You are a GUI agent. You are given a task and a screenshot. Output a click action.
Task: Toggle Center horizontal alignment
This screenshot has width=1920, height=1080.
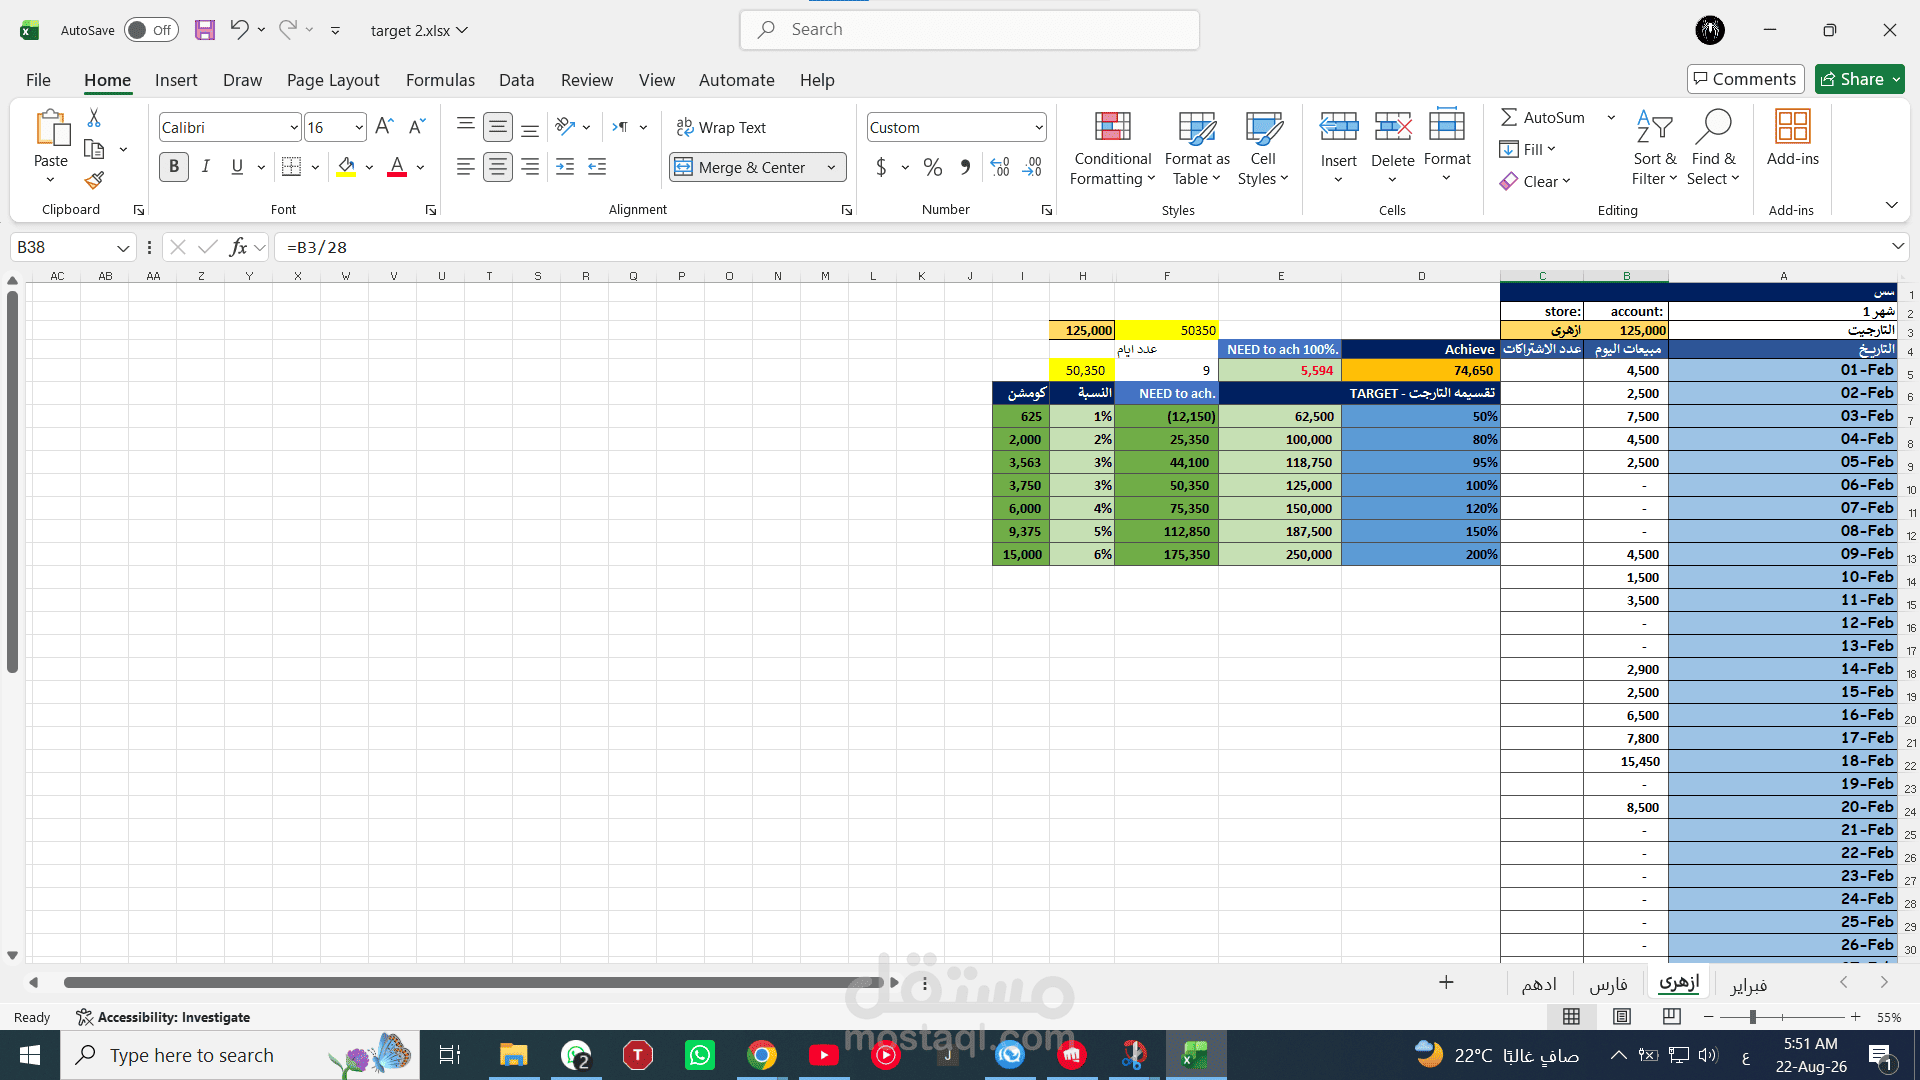[x=498, y=167]
